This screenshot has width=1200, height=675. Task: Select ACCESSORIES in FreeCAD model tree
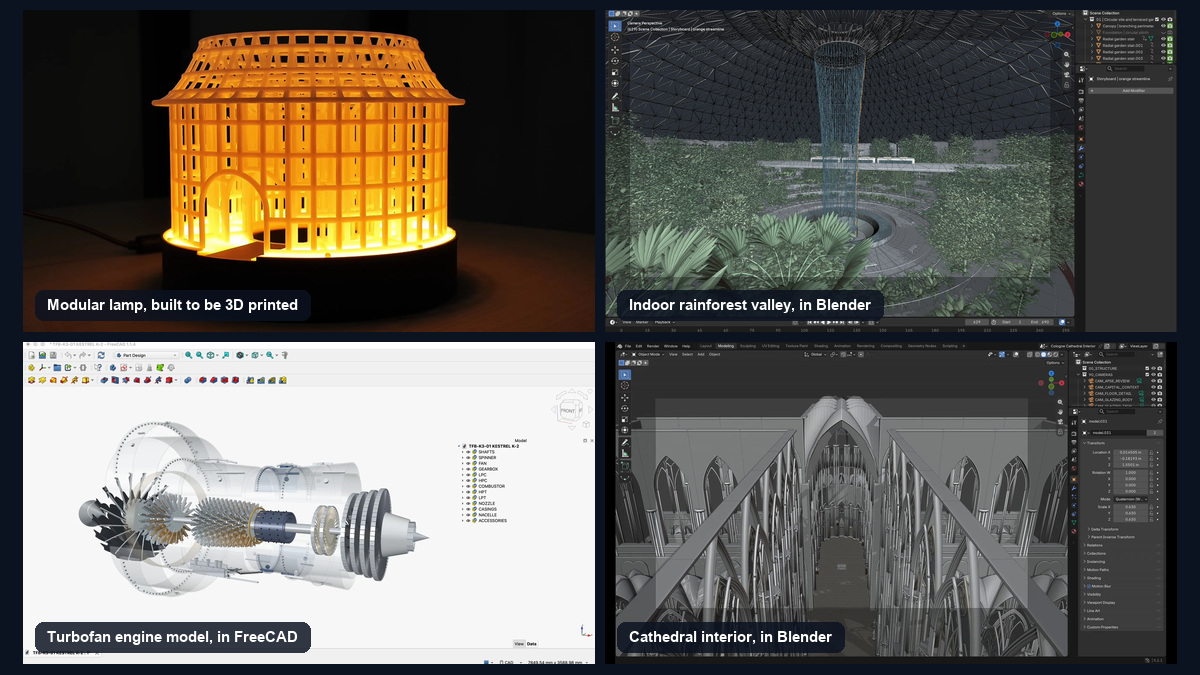pyautogui.click(x=492, y=520)
